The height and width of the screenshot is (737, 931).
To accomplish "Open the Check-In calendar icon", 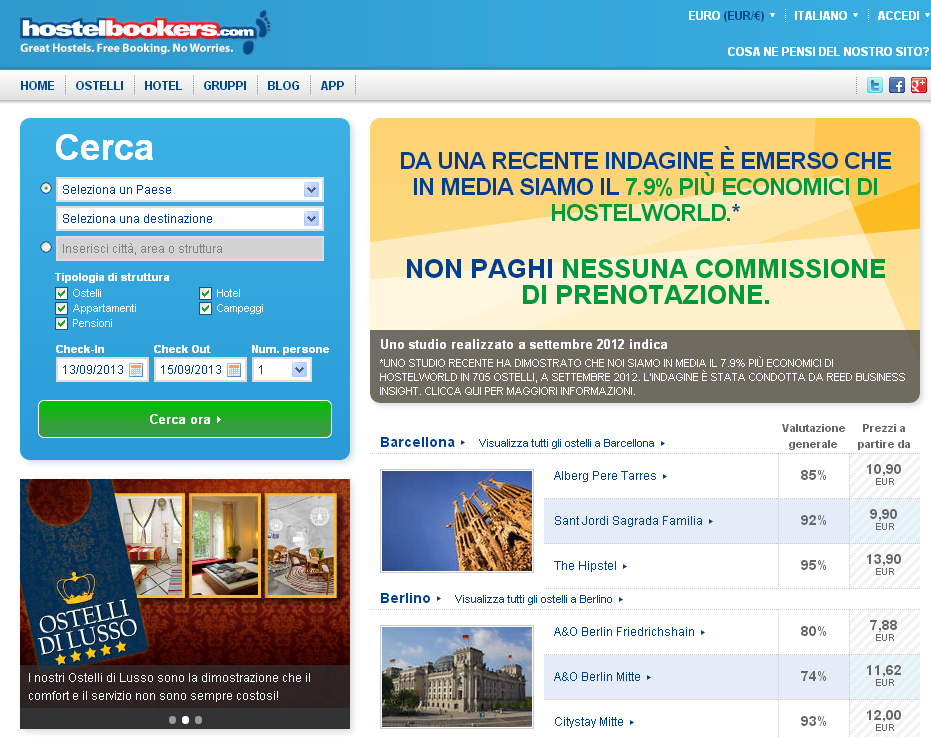I will (136, 370).
